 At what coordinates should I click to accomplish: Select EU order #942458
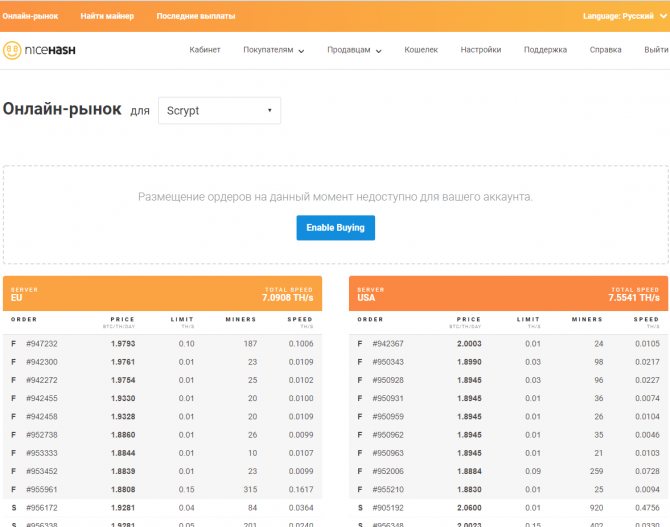point(162,417)
